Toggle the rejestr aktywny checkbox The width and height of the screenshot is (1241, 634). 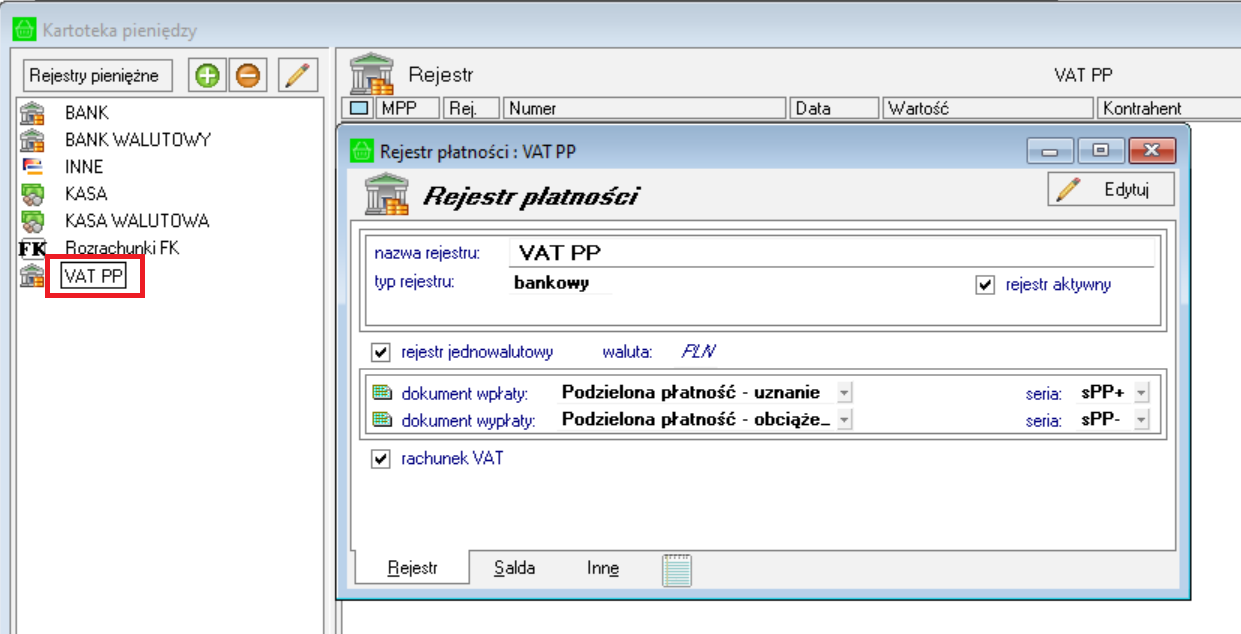[x=986, y=285]
